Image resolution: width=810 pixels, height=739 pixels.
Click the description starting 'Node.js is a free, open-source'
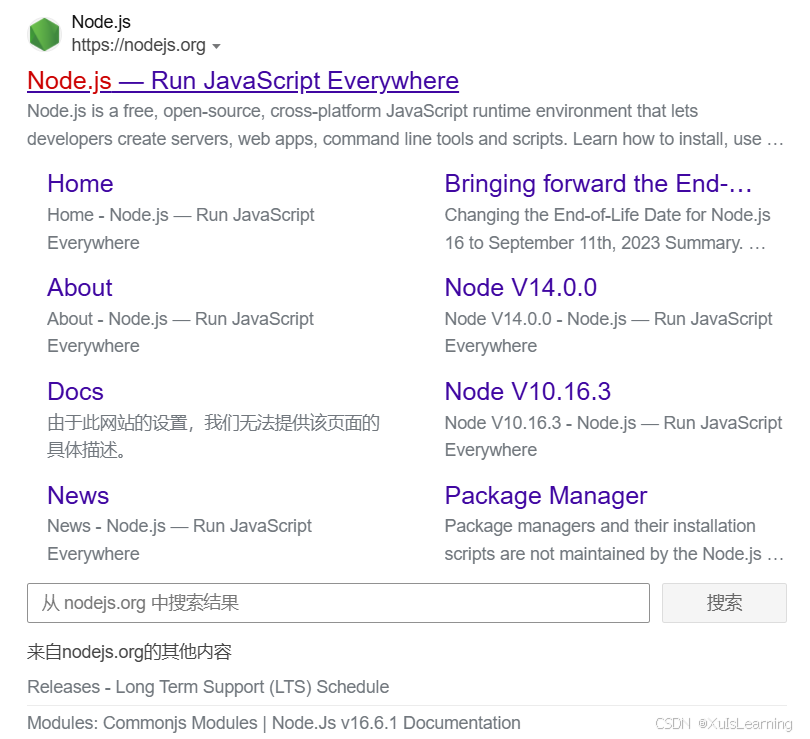(406, 125)
